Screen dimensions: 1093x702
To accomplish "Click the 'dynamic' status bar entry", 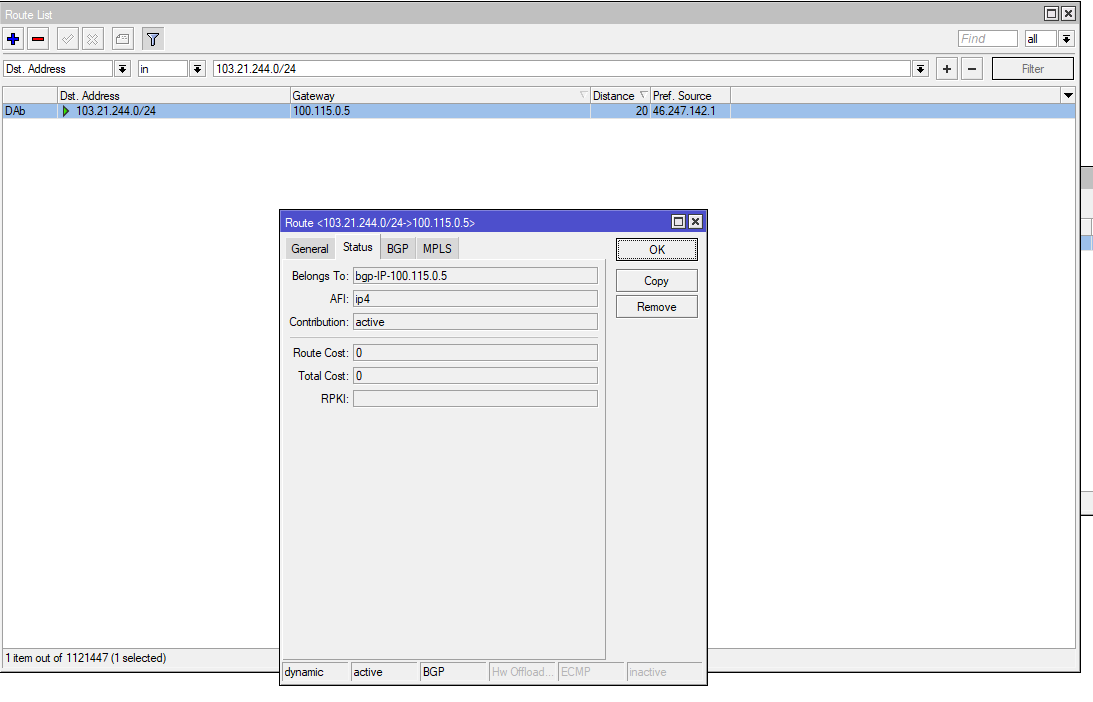I will click(315, 672).
